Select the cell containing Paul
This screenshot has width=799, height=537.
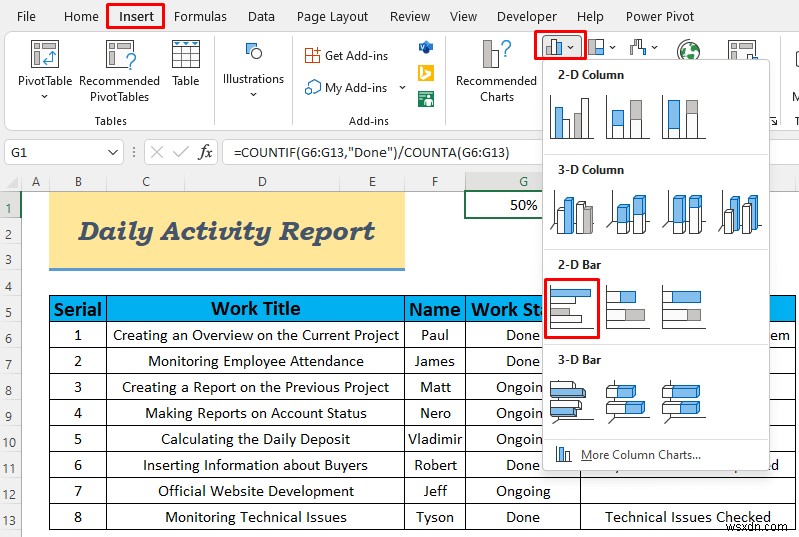click(x=435, y=335)
